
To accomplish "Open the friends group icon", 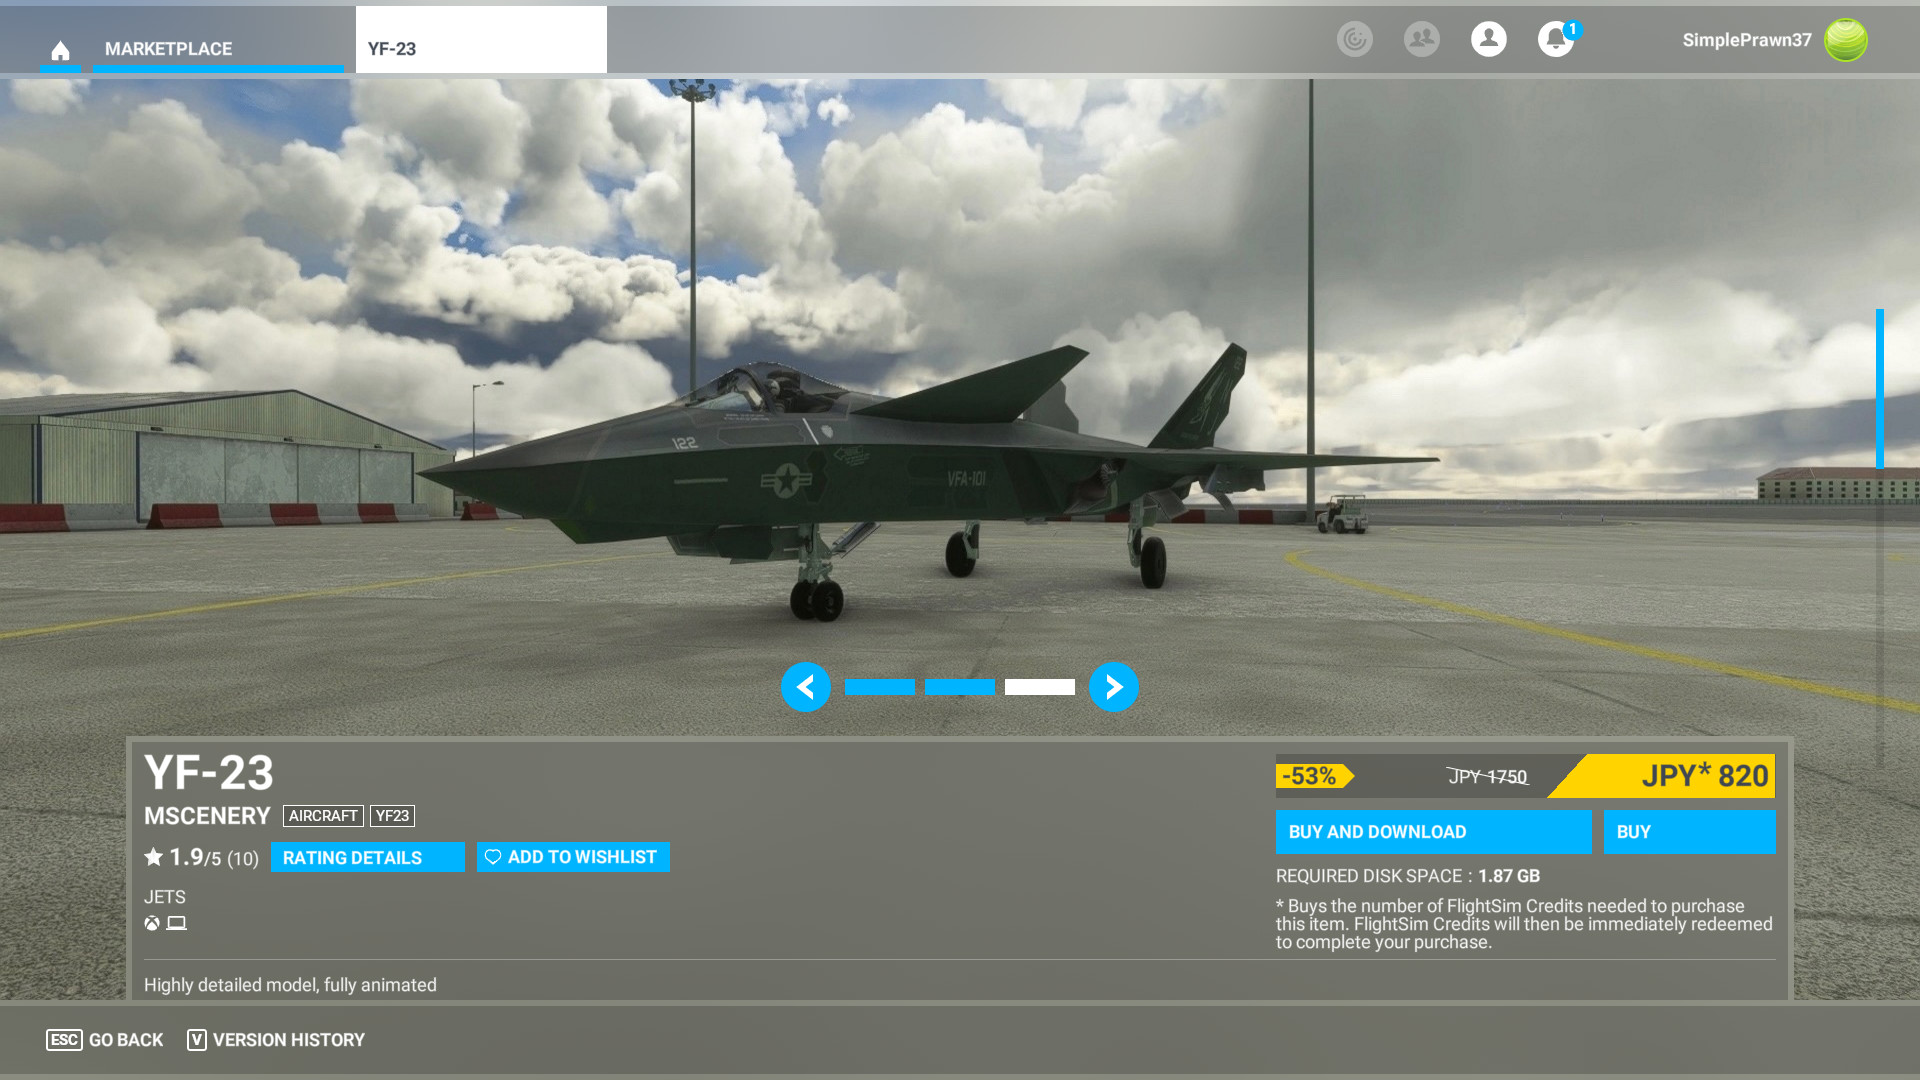I will (1421, 40).
